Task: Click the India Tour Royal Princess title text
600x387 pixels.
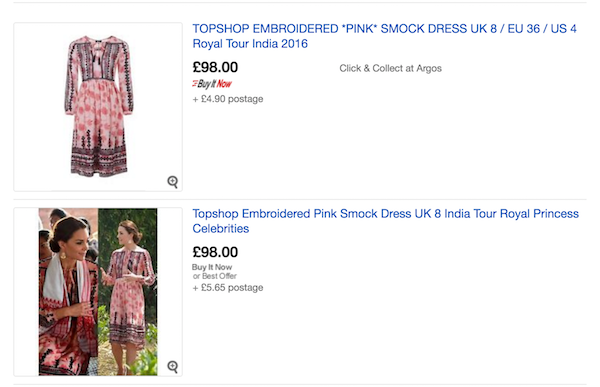Action: 511,214
